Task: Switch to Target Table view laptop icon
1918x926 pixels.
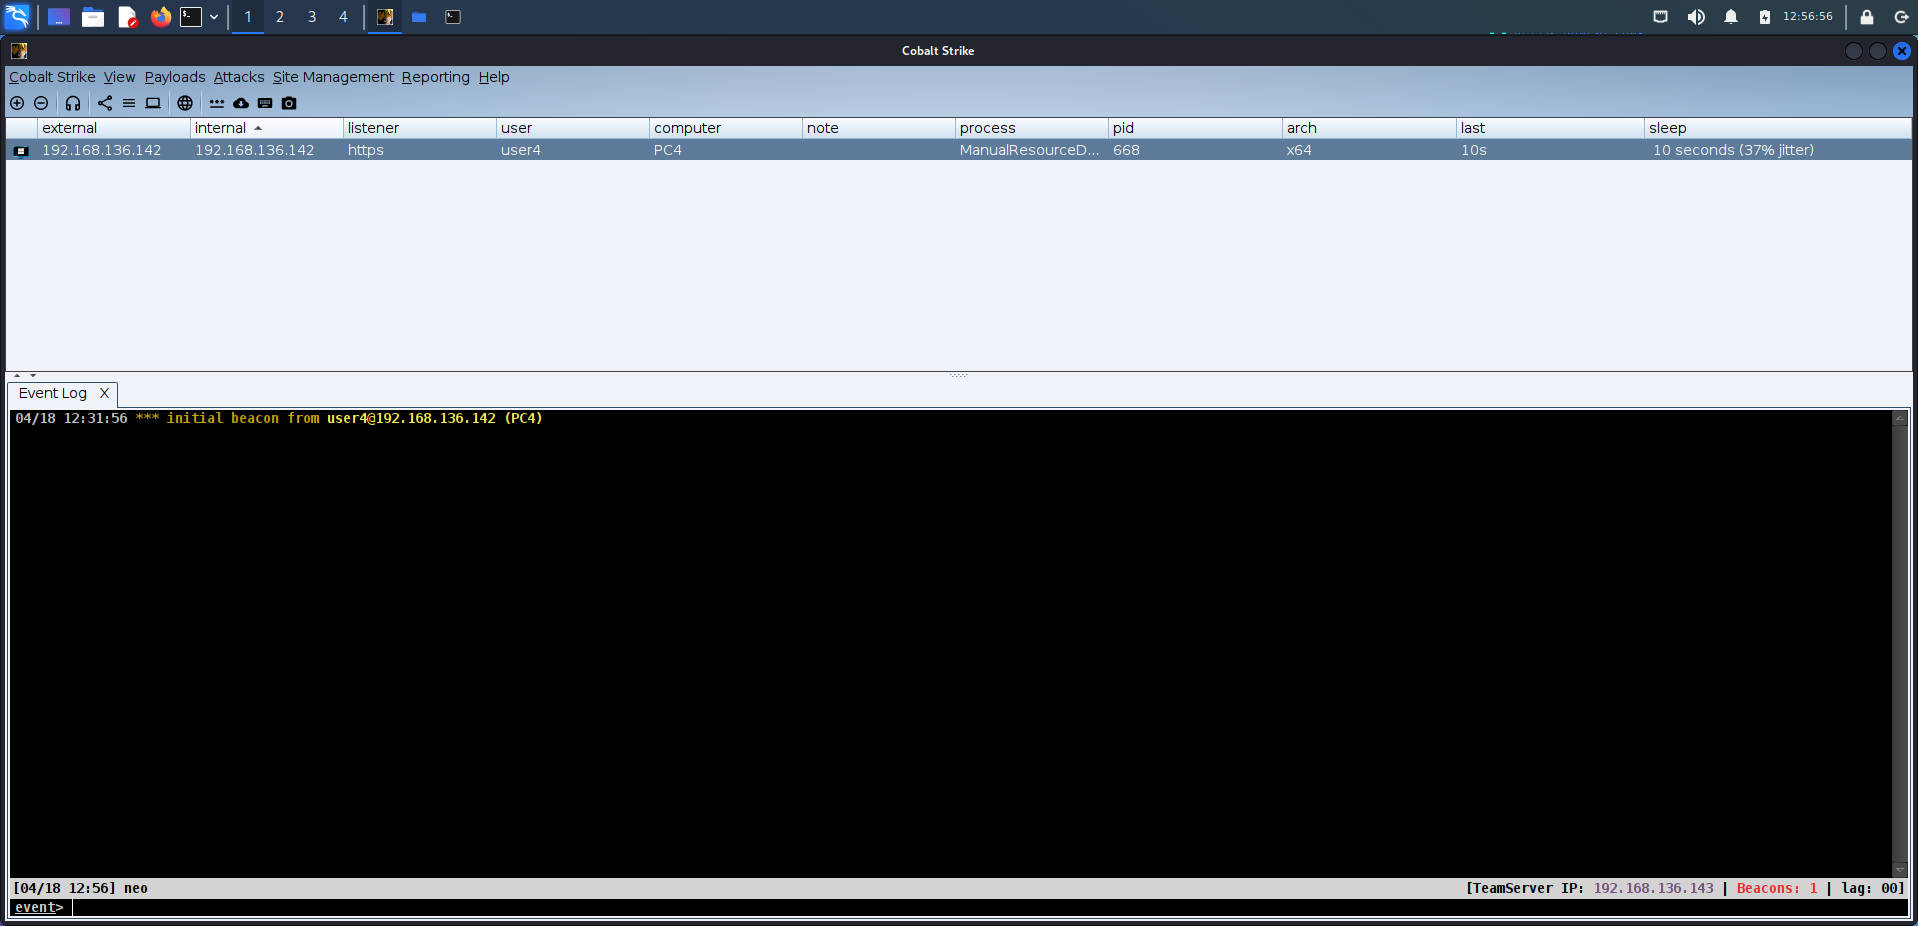Action: coord(153,103)
